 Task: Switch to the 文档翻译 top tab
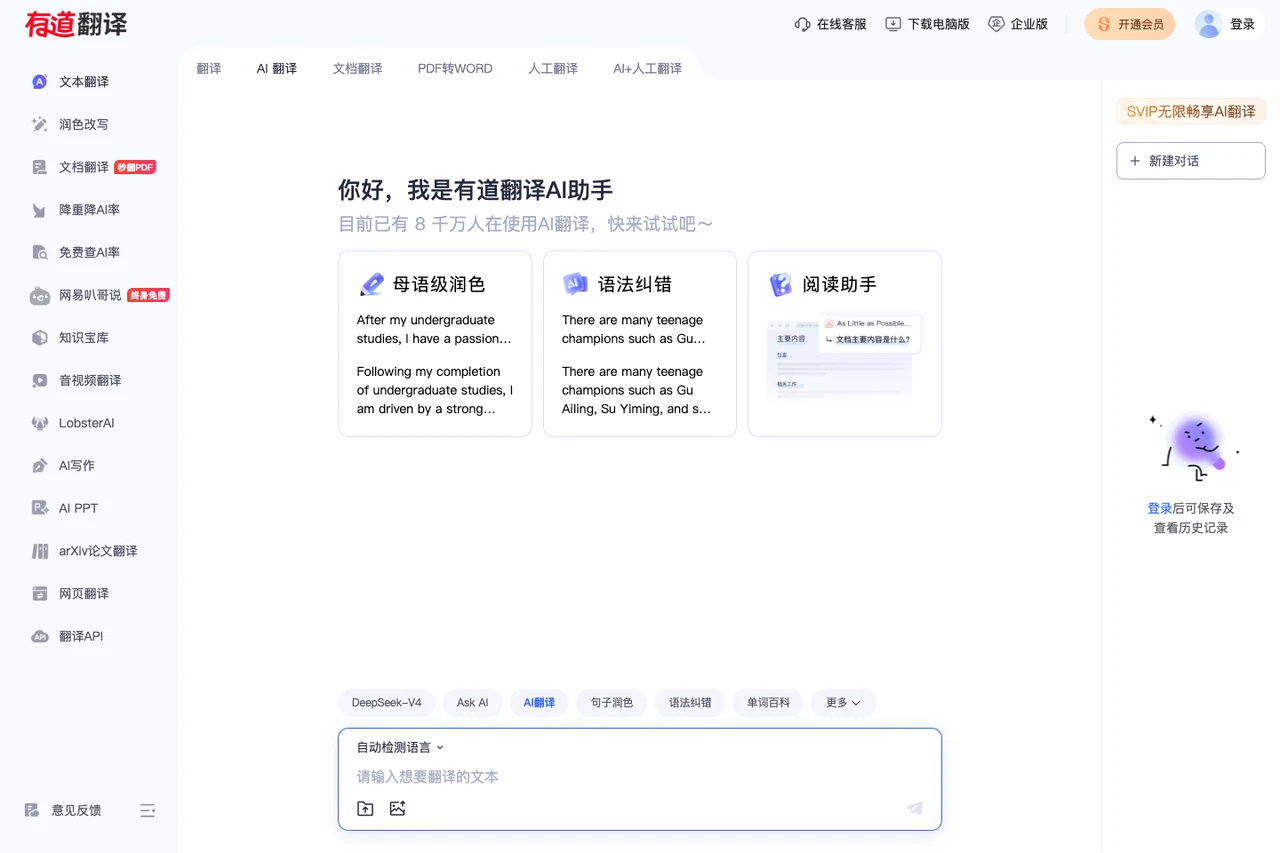[358, 69]
